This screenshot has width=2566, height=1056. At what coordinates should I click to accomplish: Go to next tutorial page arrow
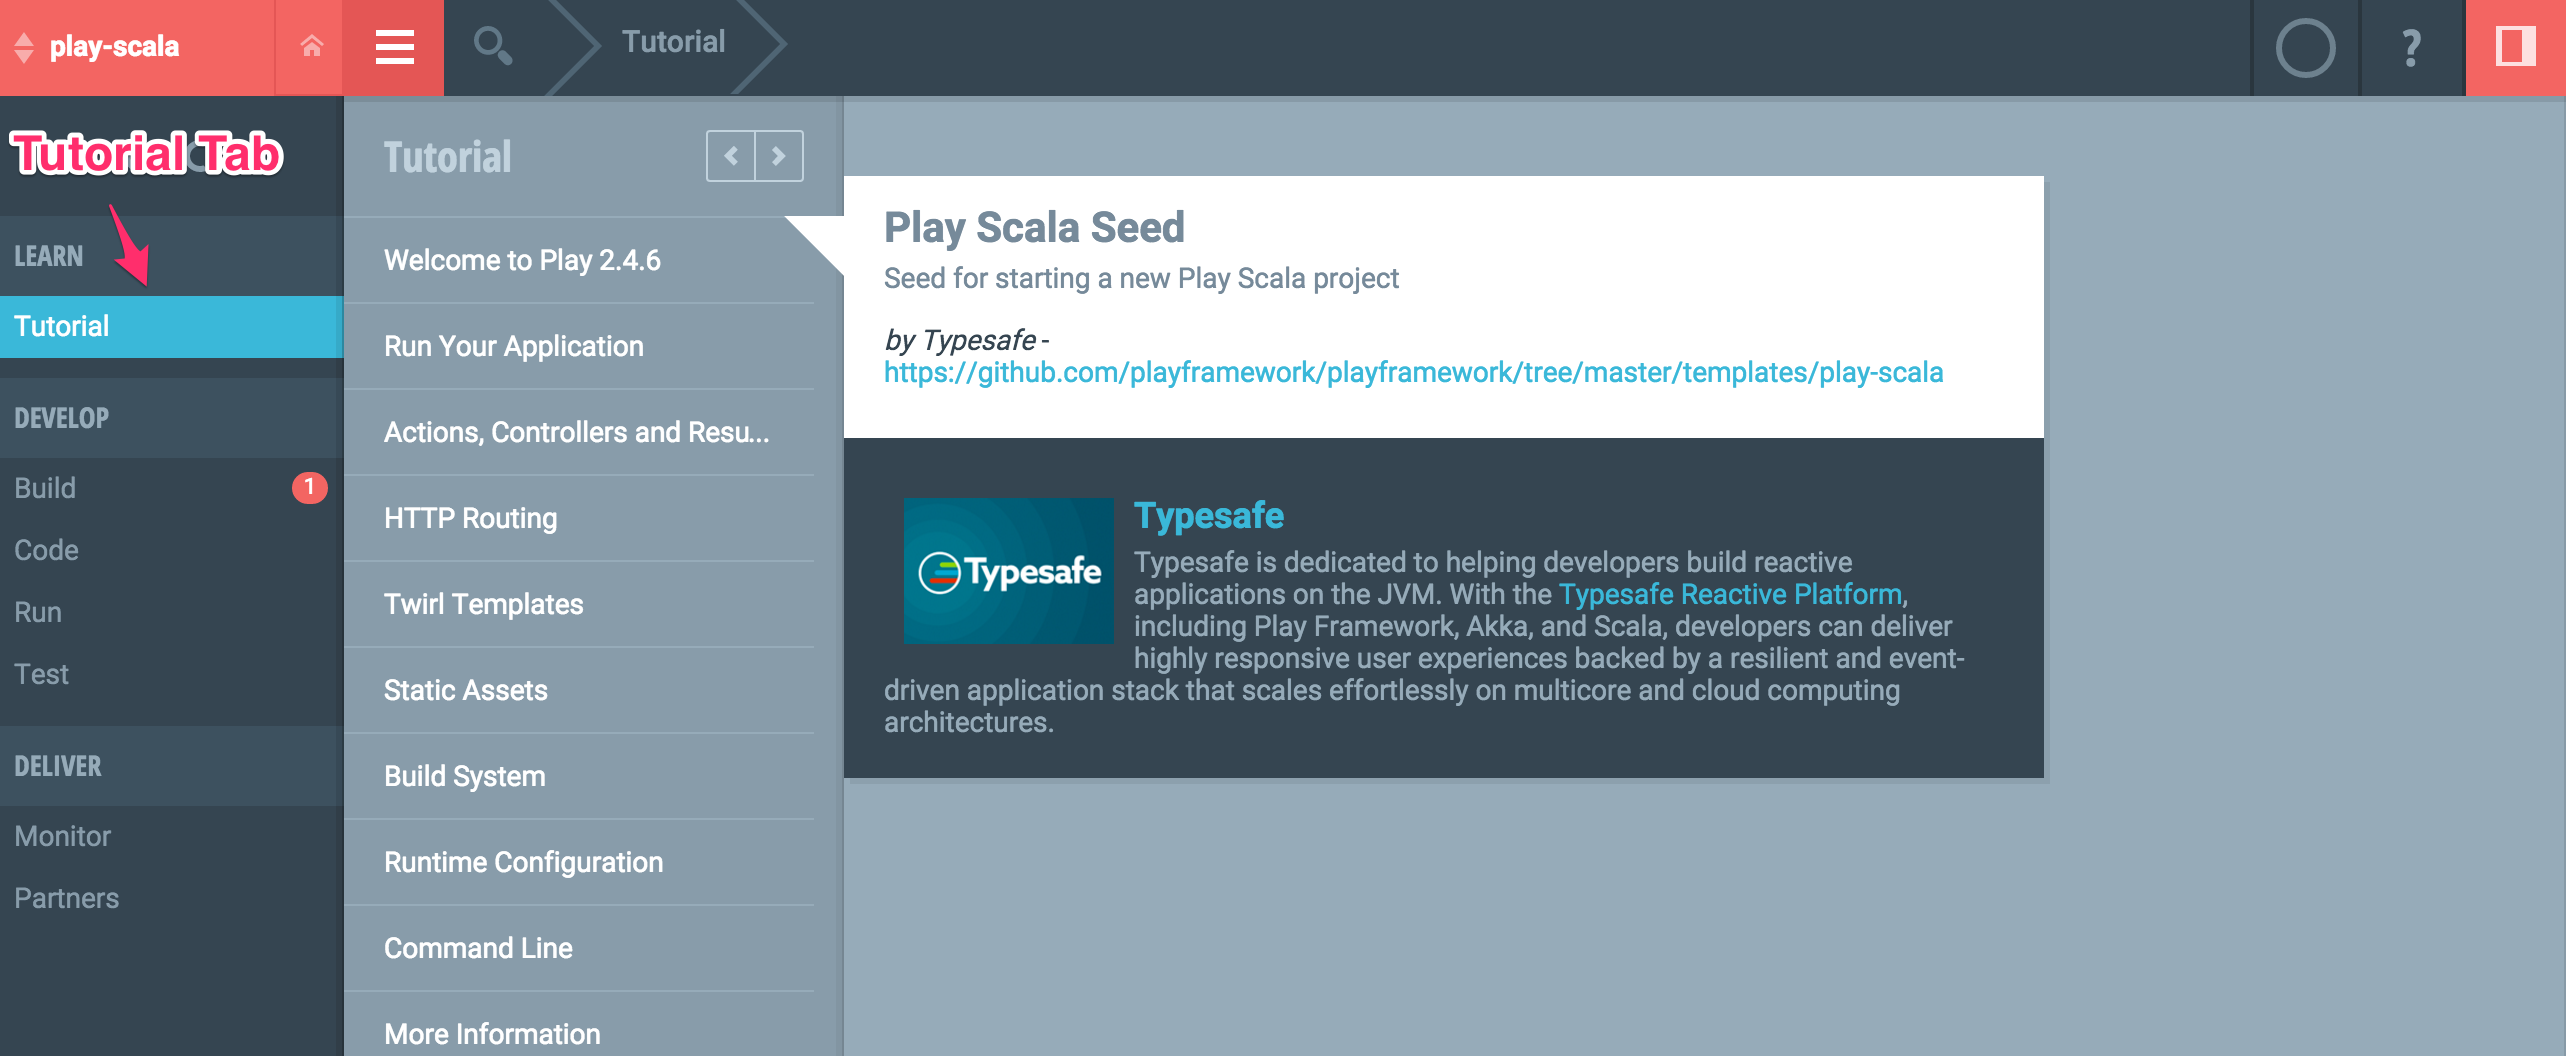click(x=779, y=156)
